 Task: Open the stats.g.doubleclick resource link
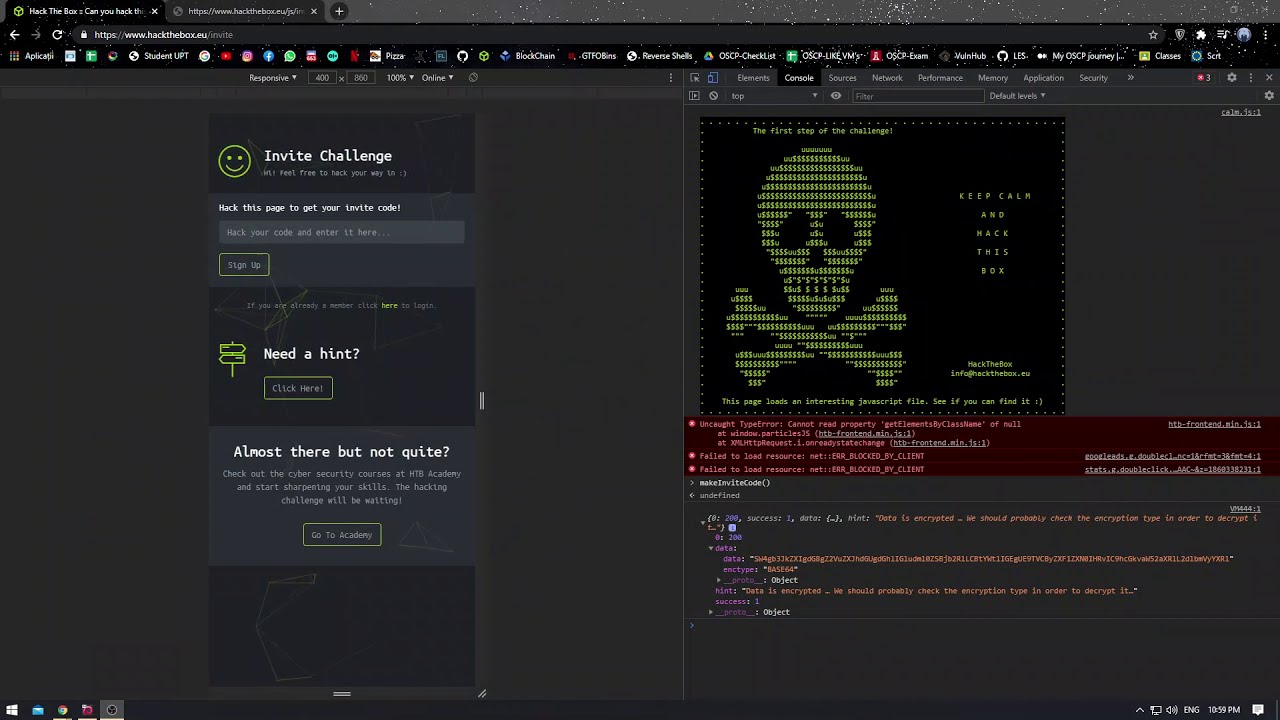point(1173,469)
